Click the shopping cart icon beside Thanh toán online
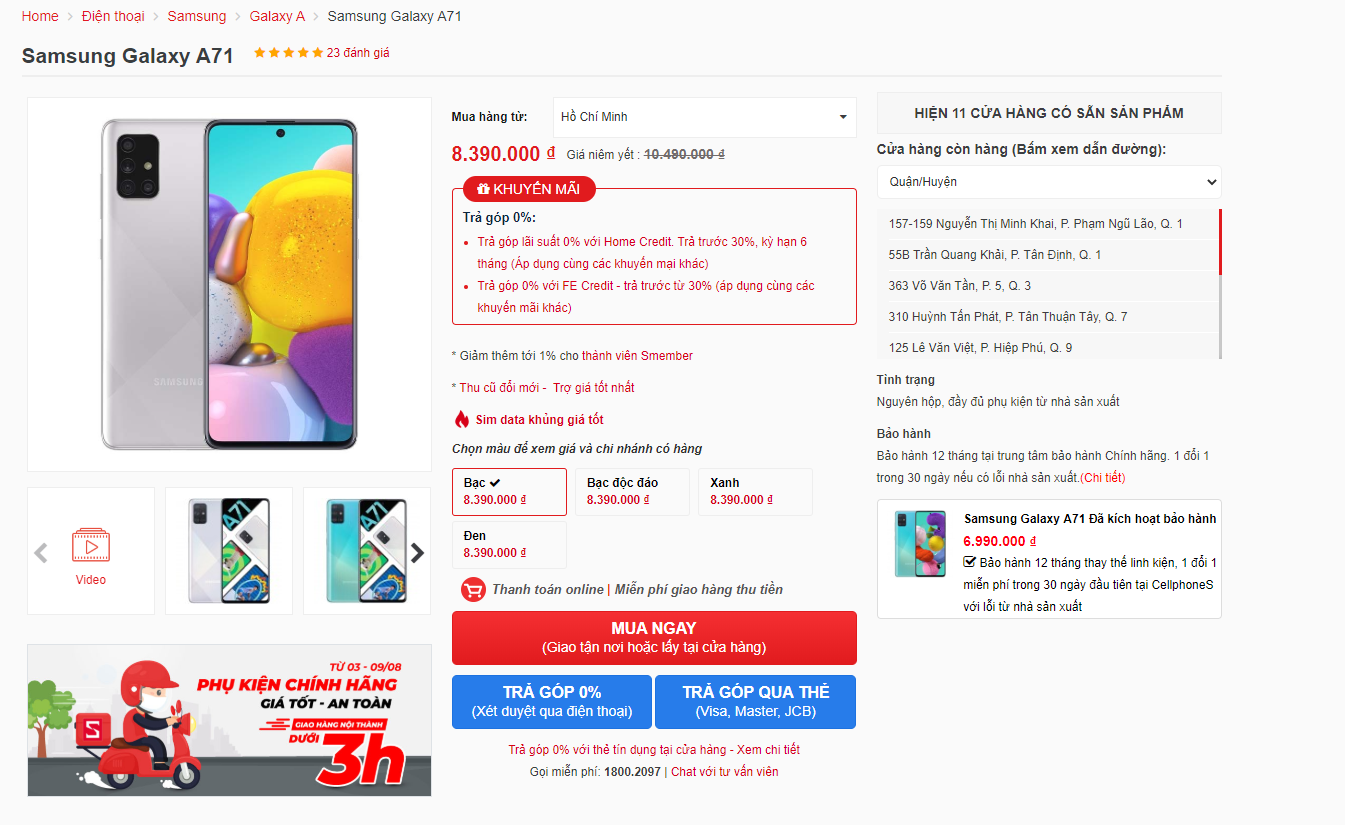This screenshot has width=1345, height=825. pos(473,590)
